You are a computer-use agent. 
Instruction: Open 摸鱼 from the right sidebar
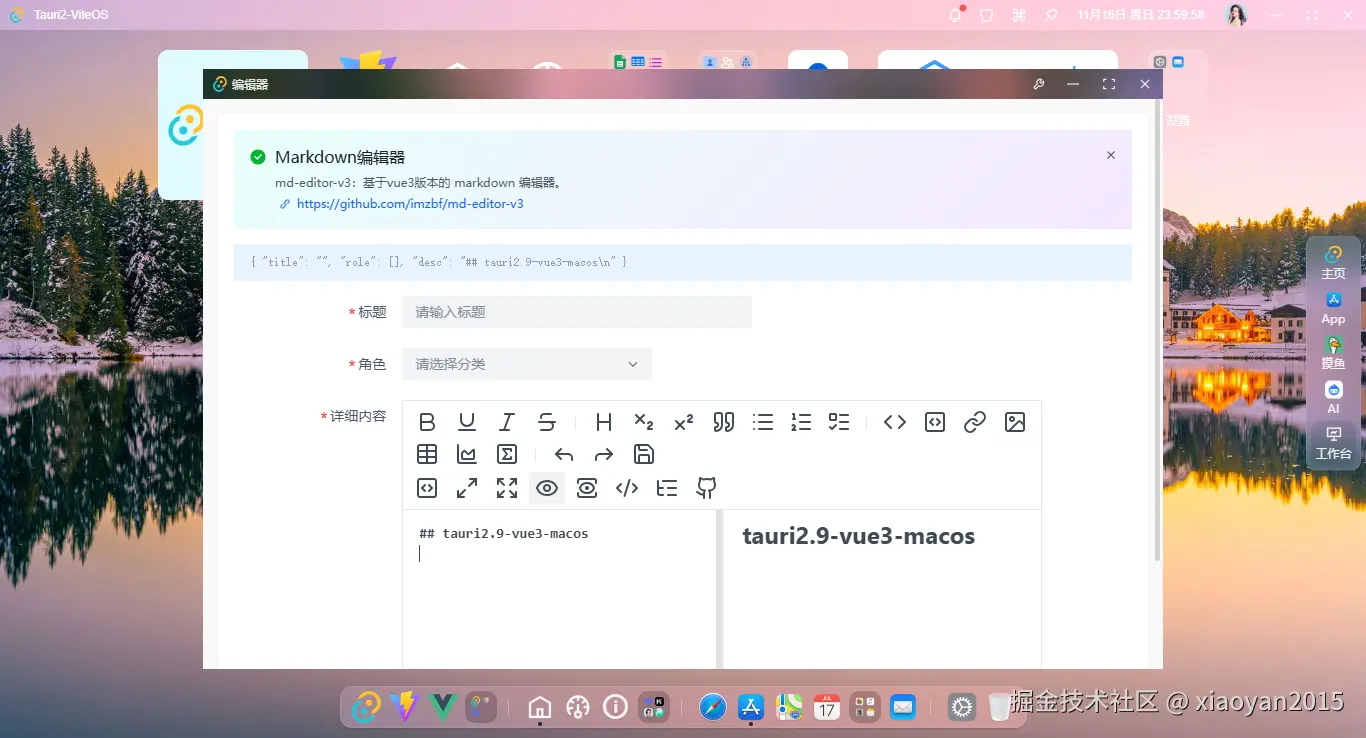pos(1333,352)
